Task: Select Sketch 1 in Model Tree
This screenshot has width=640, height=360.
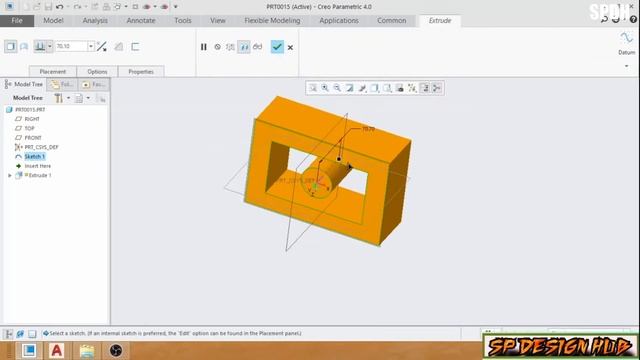Action: [35, 157]
